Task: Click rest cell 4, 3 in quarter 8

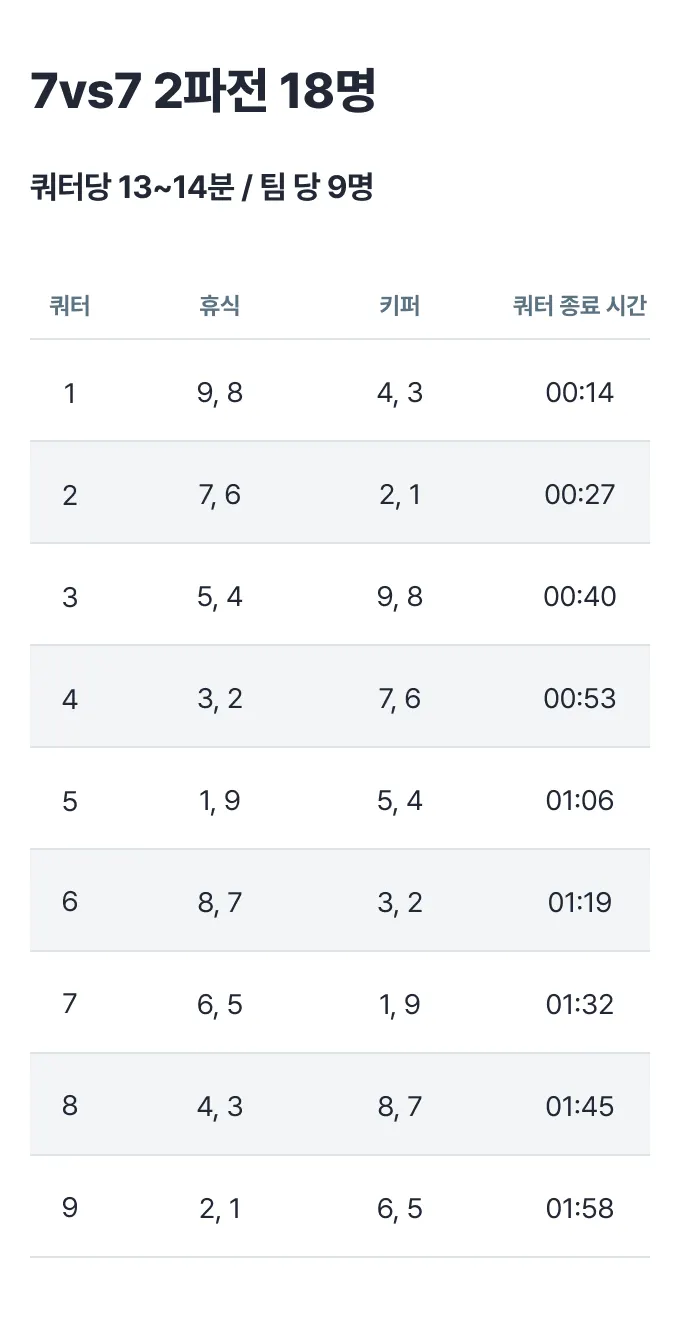Action: click(220, 1107)
